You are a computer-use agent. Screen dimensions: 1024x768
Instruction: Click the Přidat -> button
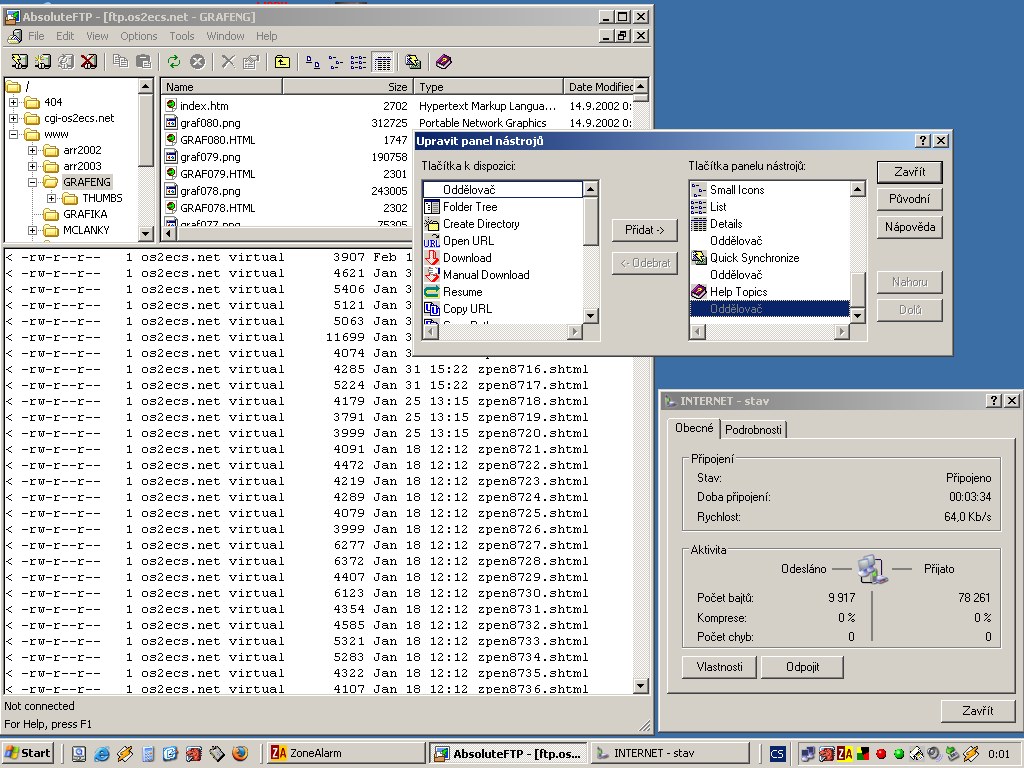(644, 230)
